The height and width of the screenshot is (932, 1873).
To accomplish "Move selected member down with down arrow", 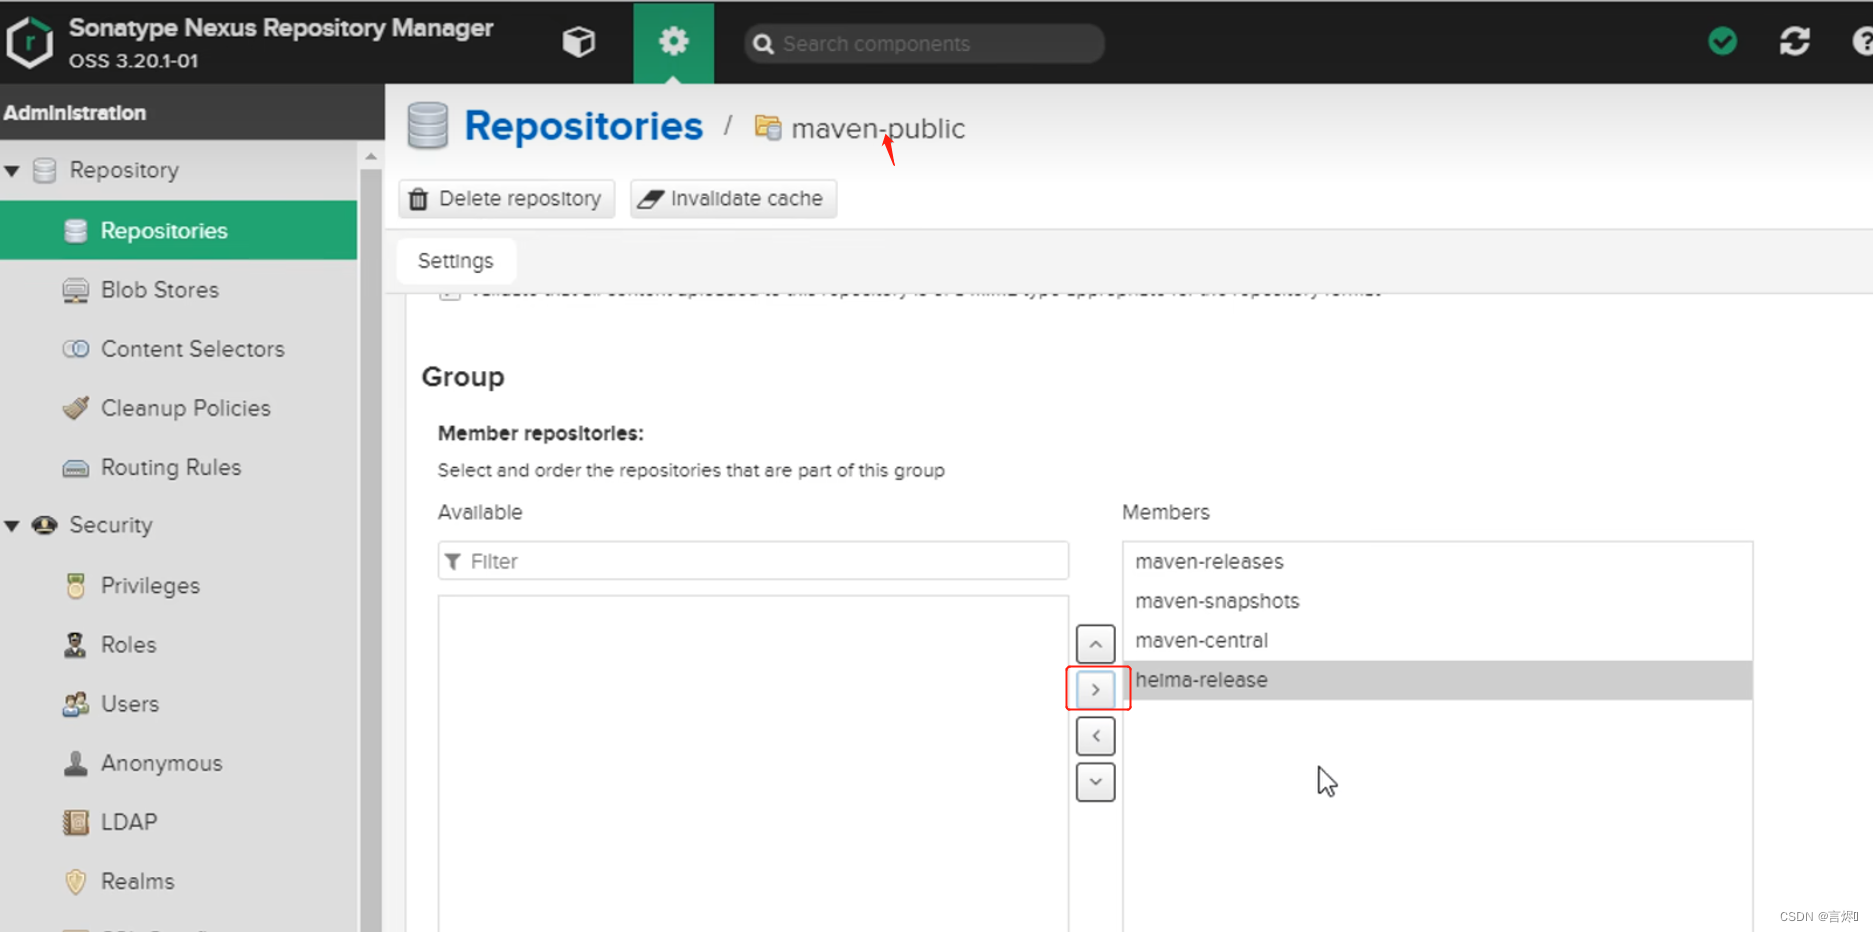I will 1095,782.
